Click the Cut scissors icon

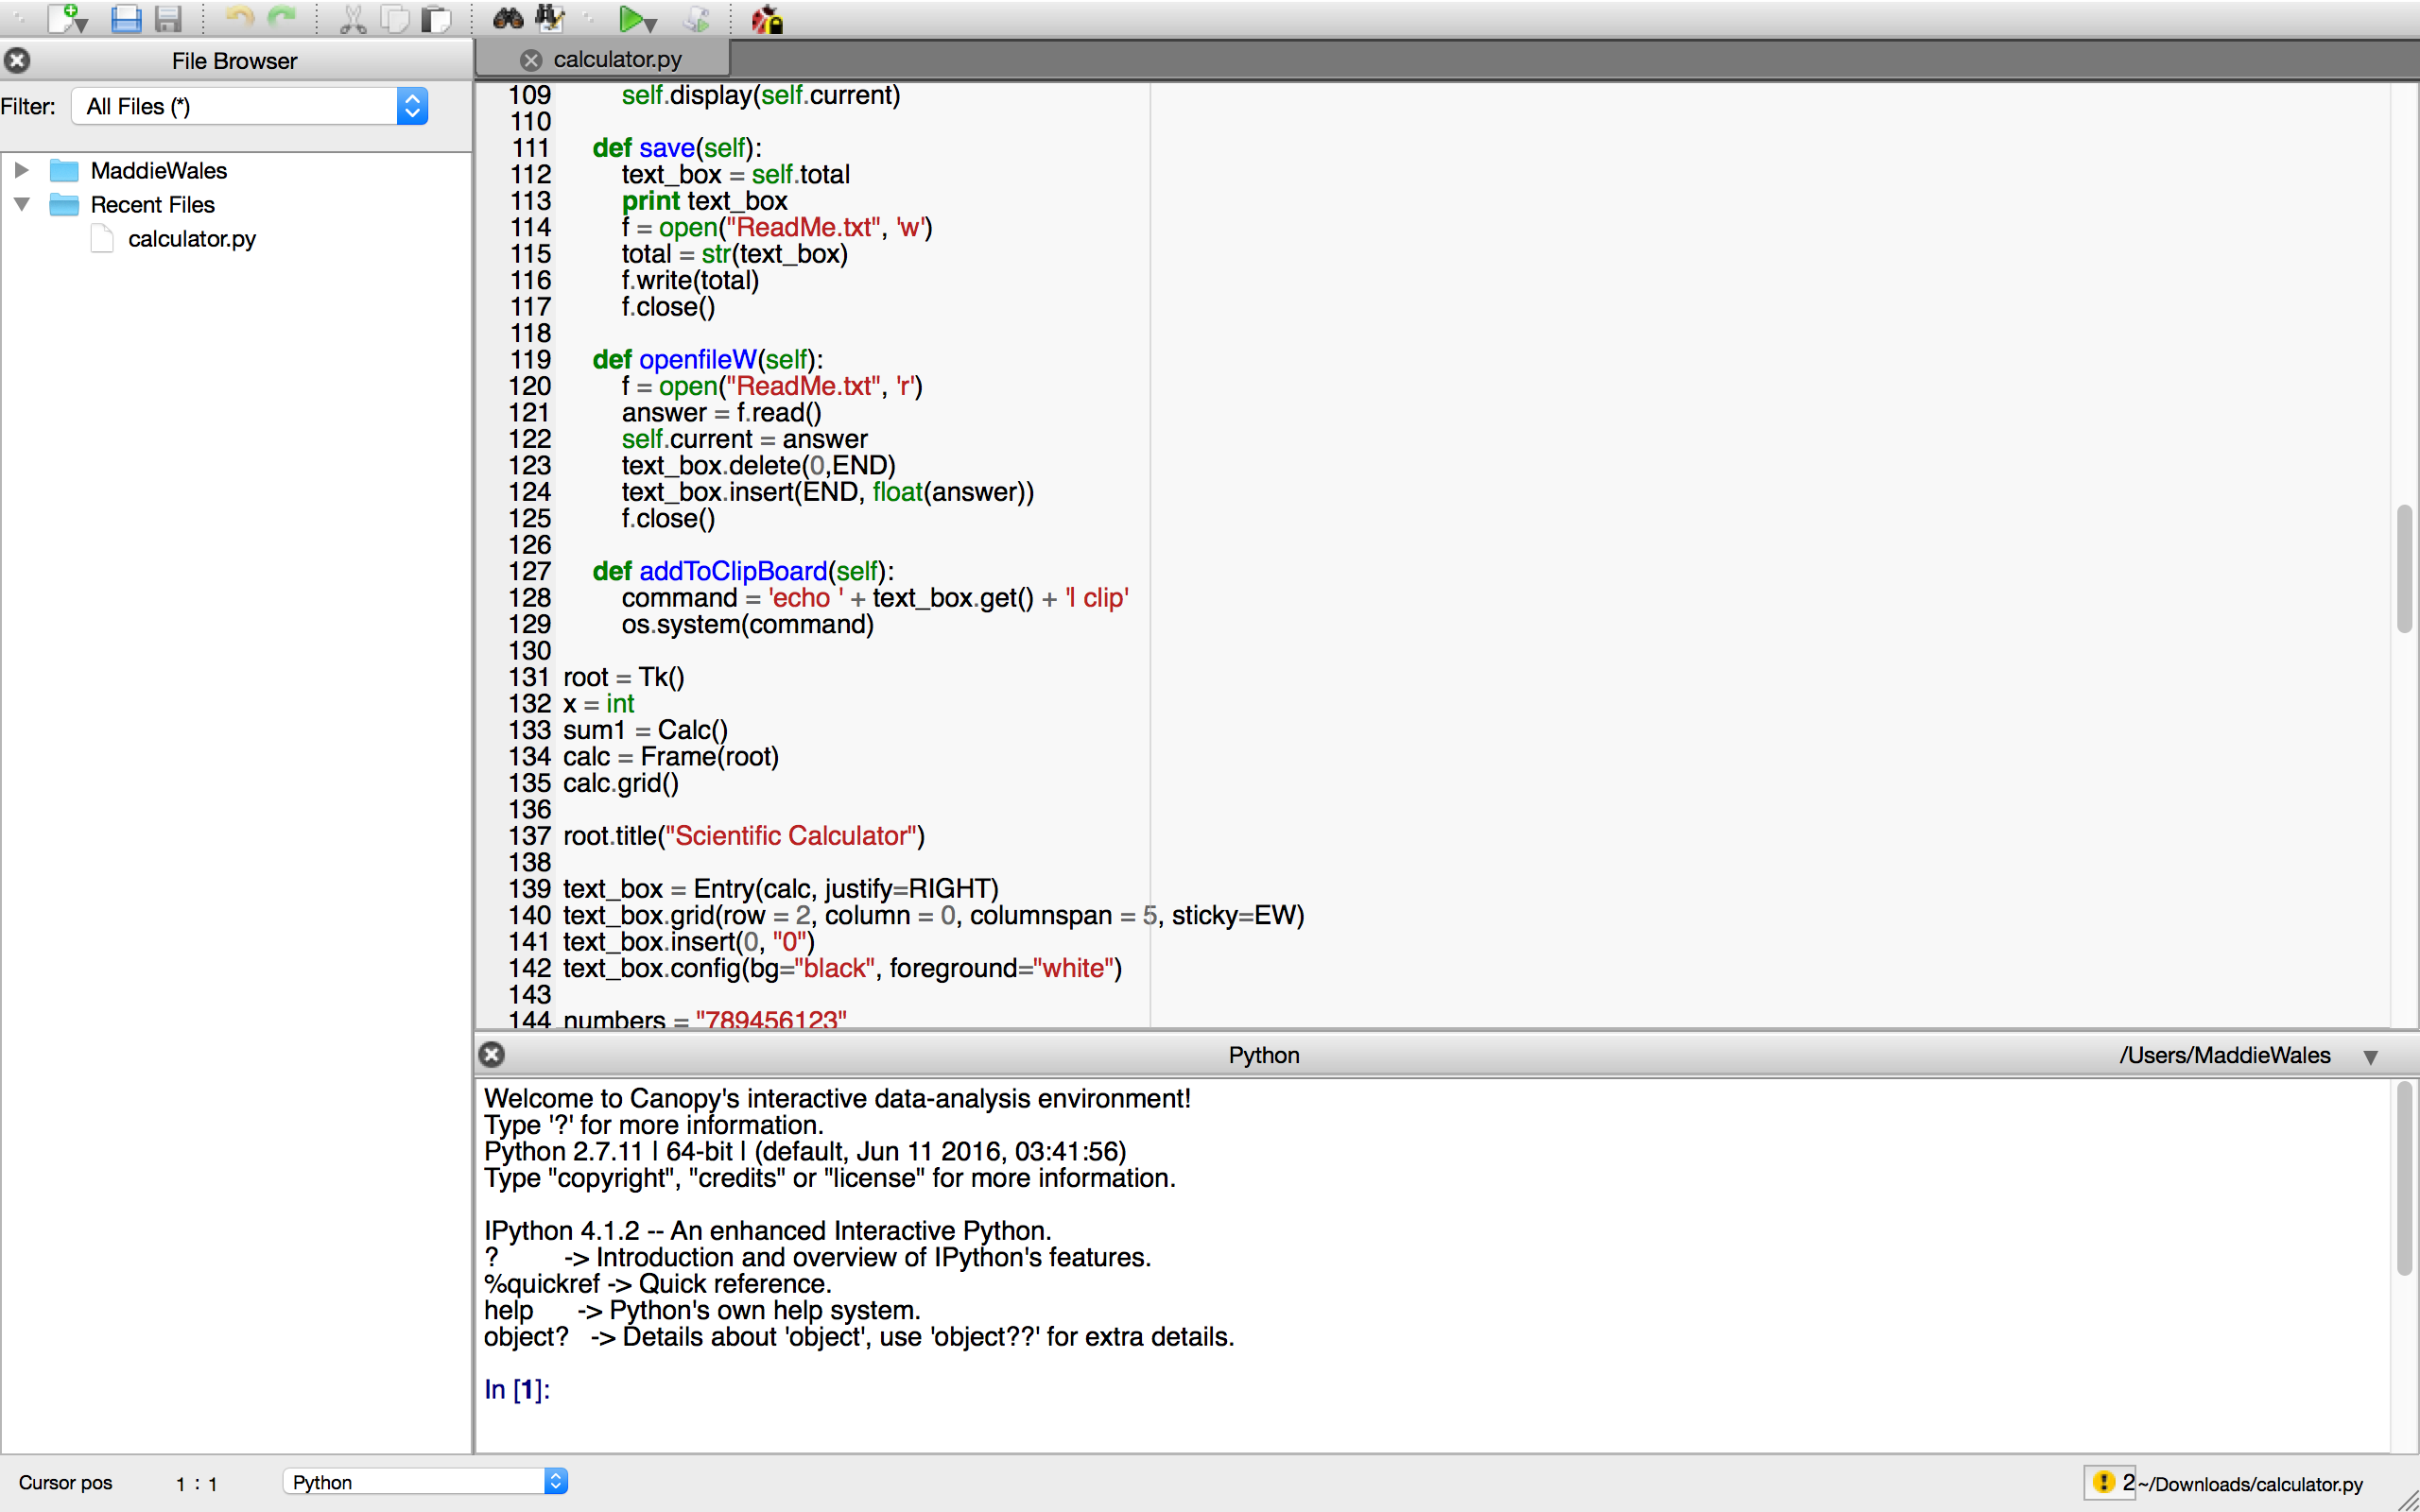(x=352, y=19)
